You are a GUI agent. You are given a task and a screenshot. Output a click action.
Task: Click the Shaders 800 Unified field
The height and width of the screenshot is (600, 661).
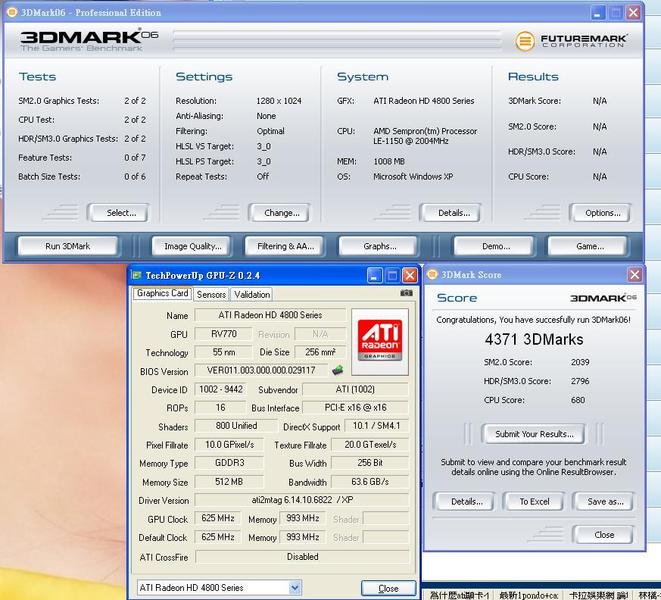pyautogui.click(x=236, y=426)
